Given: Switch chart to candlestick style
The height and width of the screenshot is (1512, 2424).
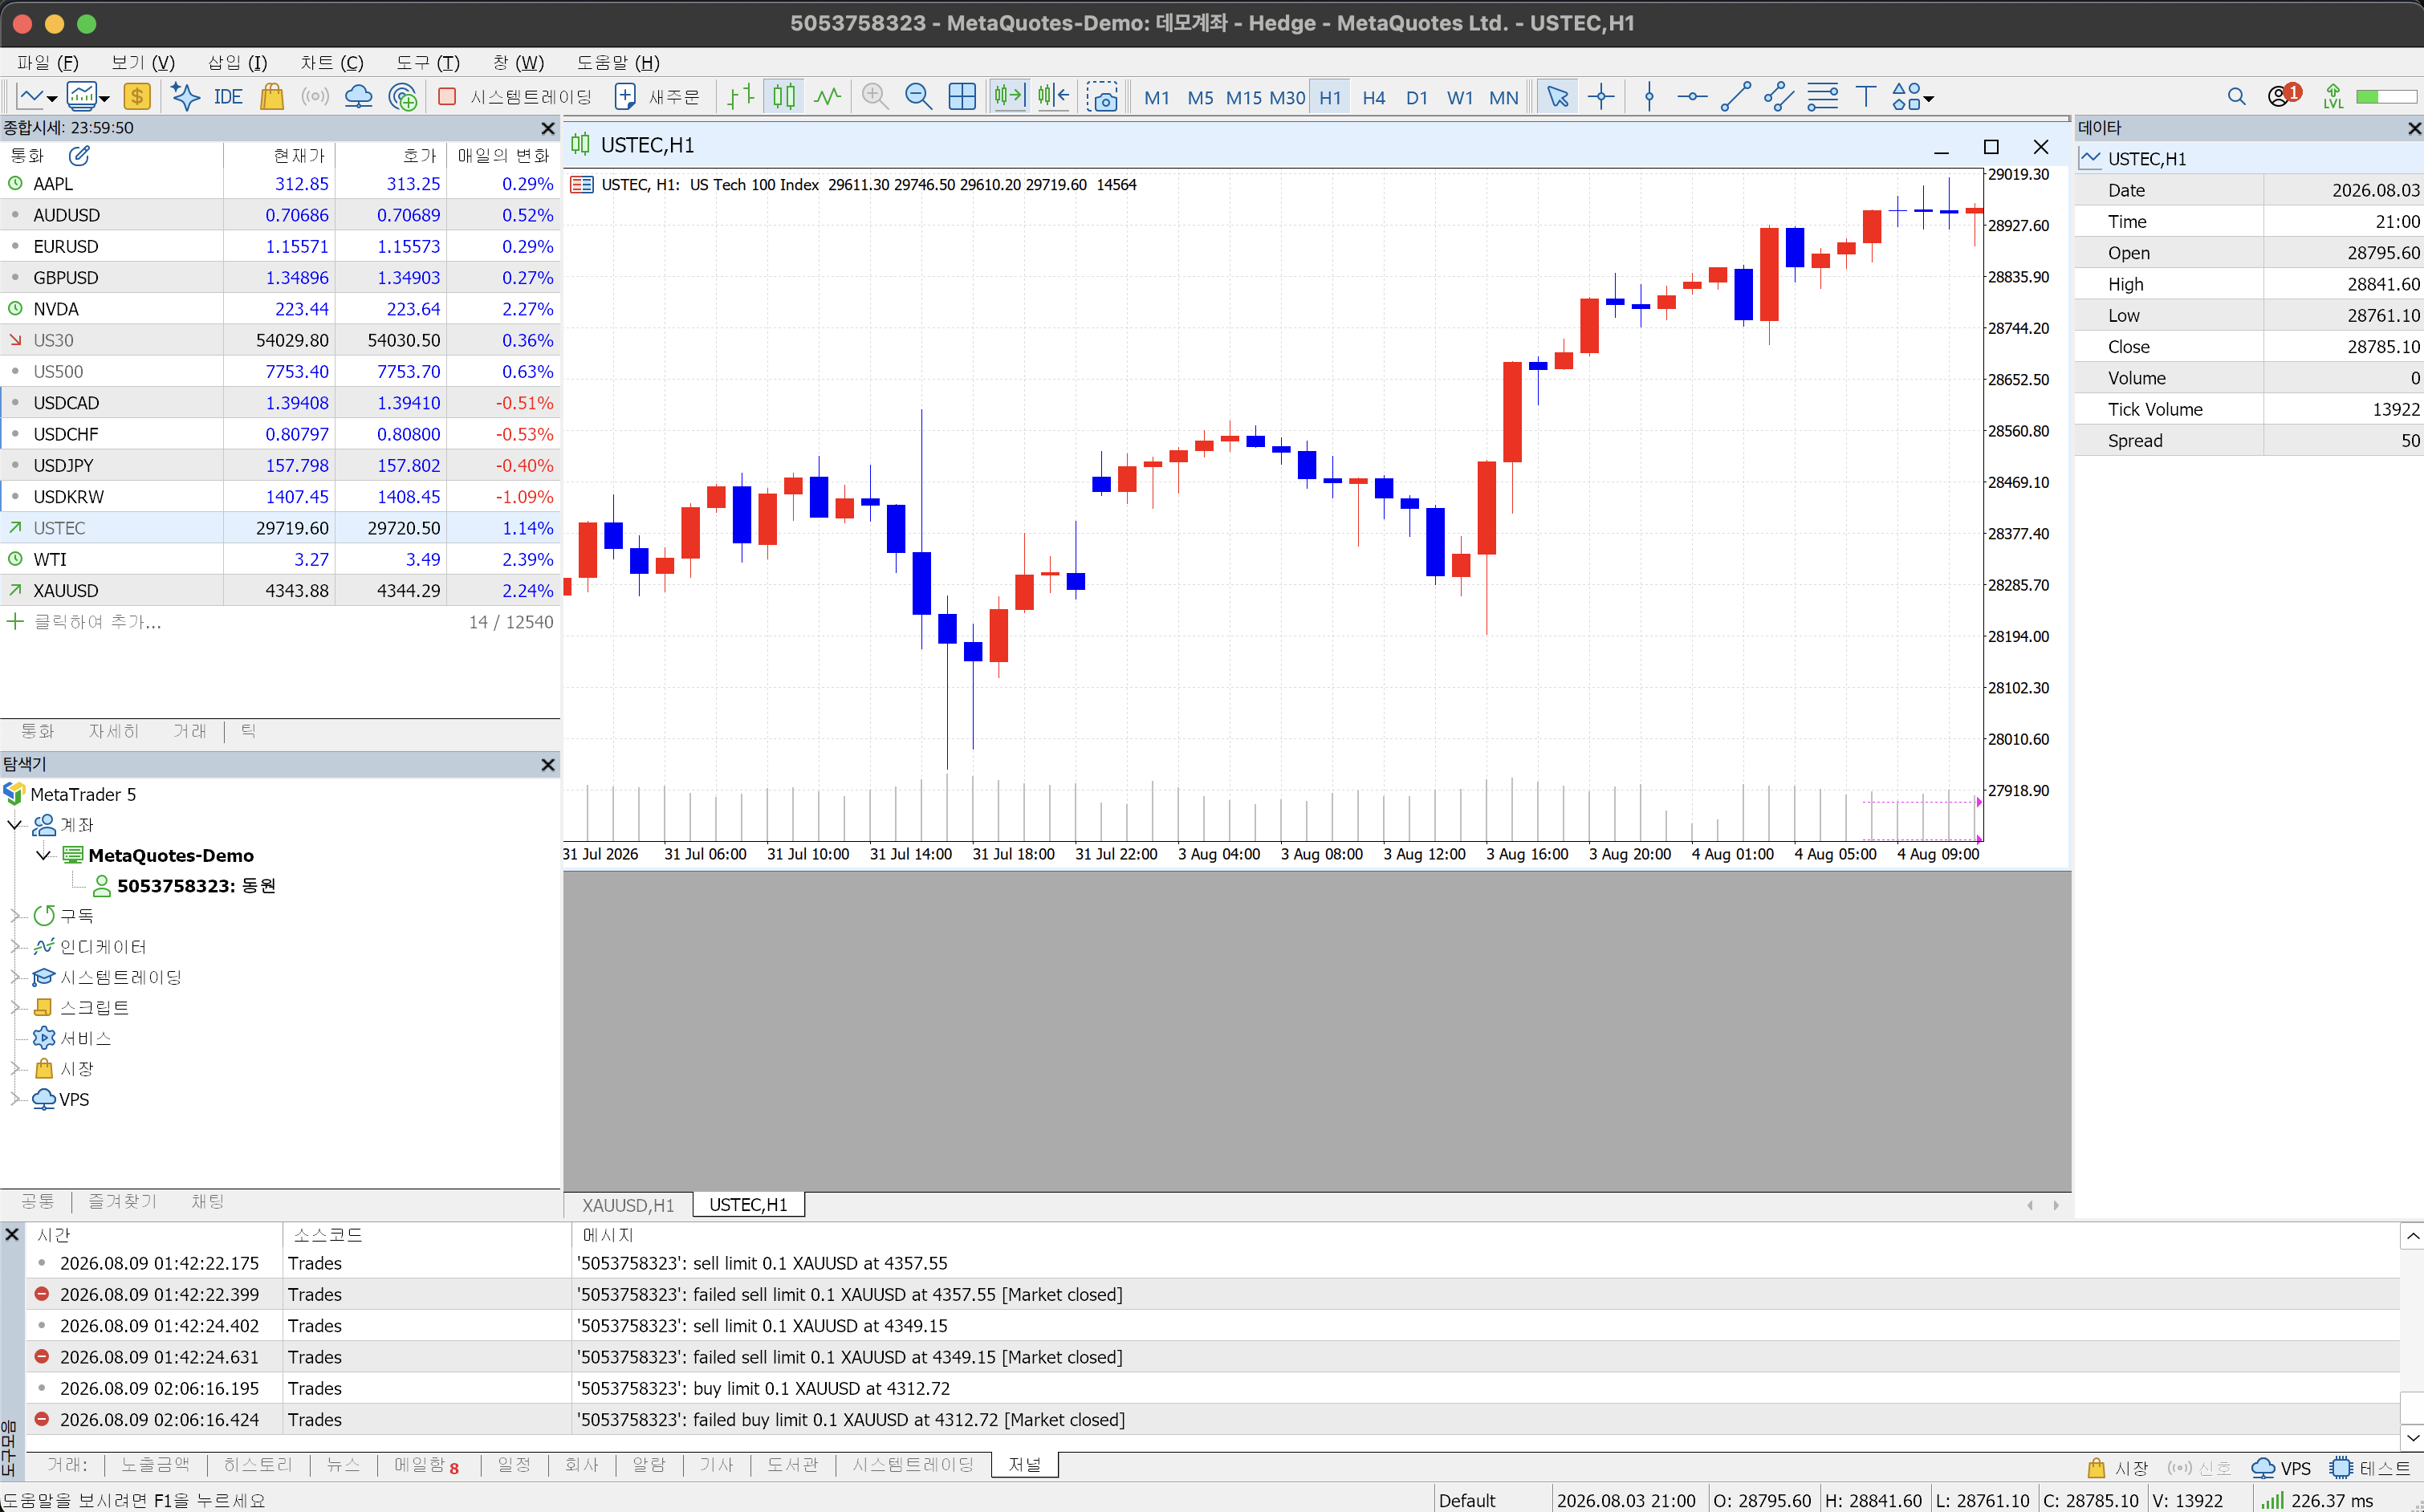Looking at the screenshot, I should tap(784, 97).
